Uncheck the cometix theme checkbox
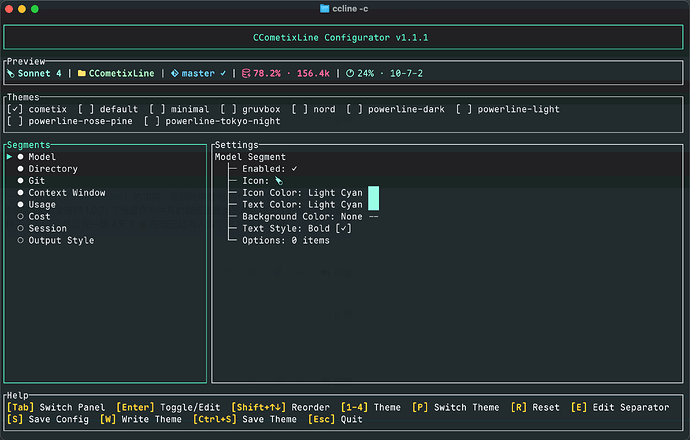 point(15,109)
